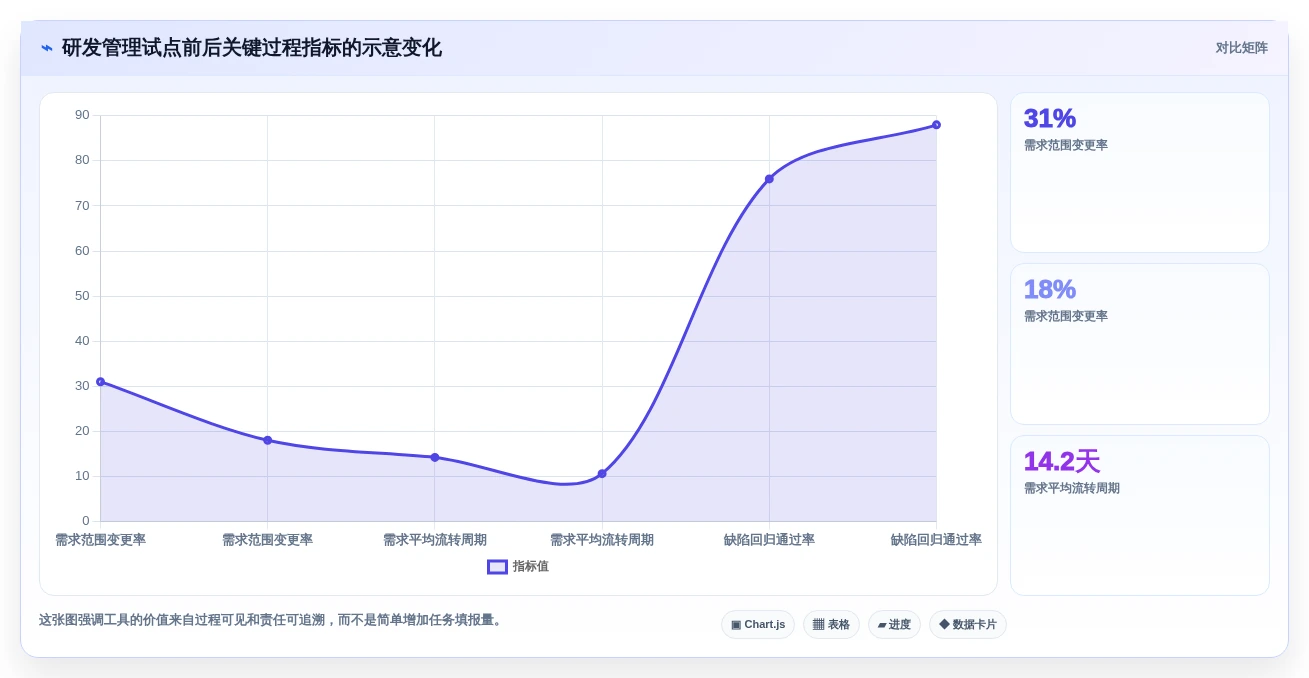Click the first 缺陷回归通过率 x-axis label

[769, 540]
